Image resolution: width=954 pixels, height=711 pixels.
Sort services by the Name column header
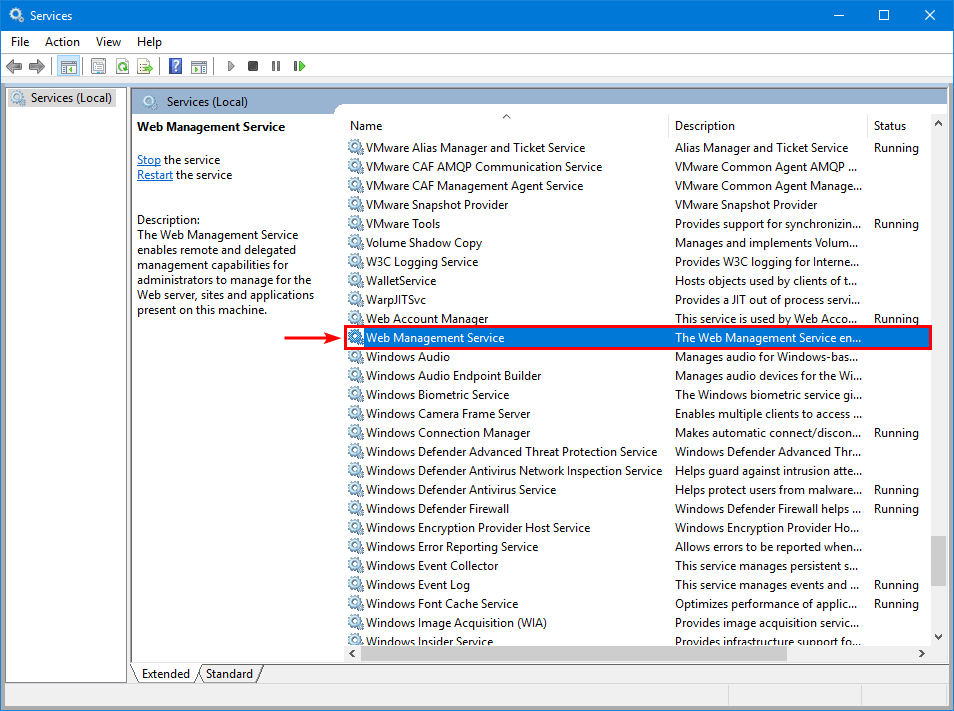[x=366, y=126]
